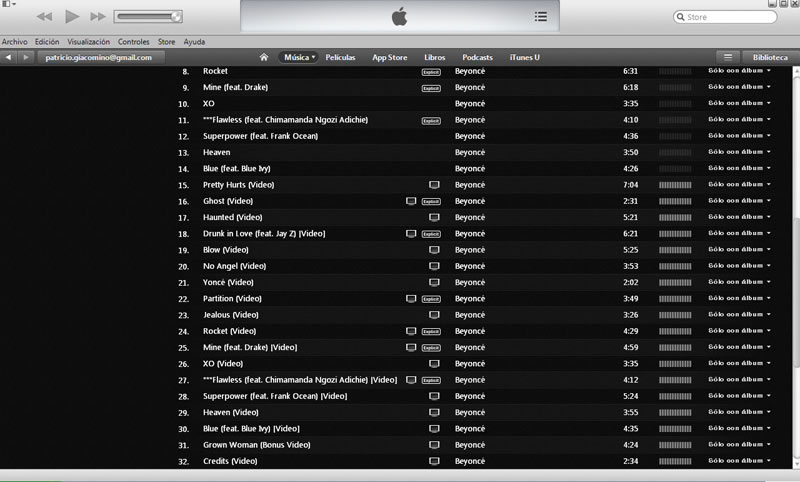
Task: Open the patricio.giacomino@gmail.com account menu
Action: pos(100,57)
